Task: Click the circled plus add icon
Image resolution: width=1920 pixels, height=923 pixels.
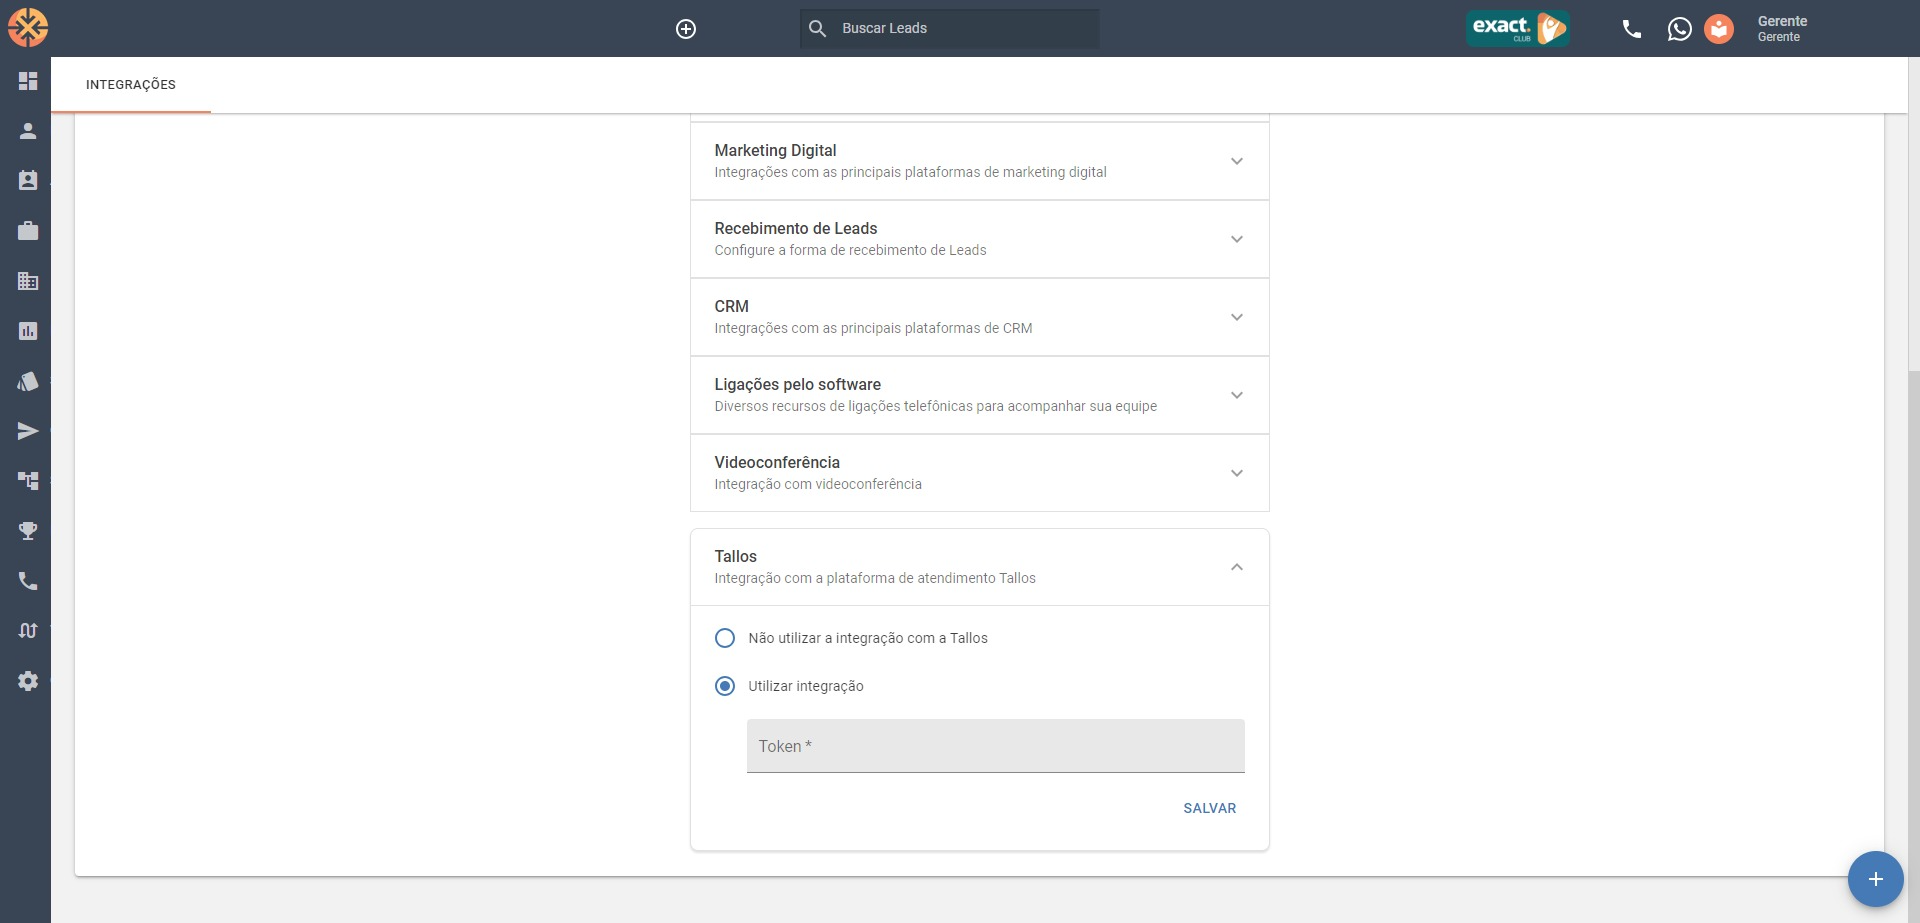Action: coord(686,29)
